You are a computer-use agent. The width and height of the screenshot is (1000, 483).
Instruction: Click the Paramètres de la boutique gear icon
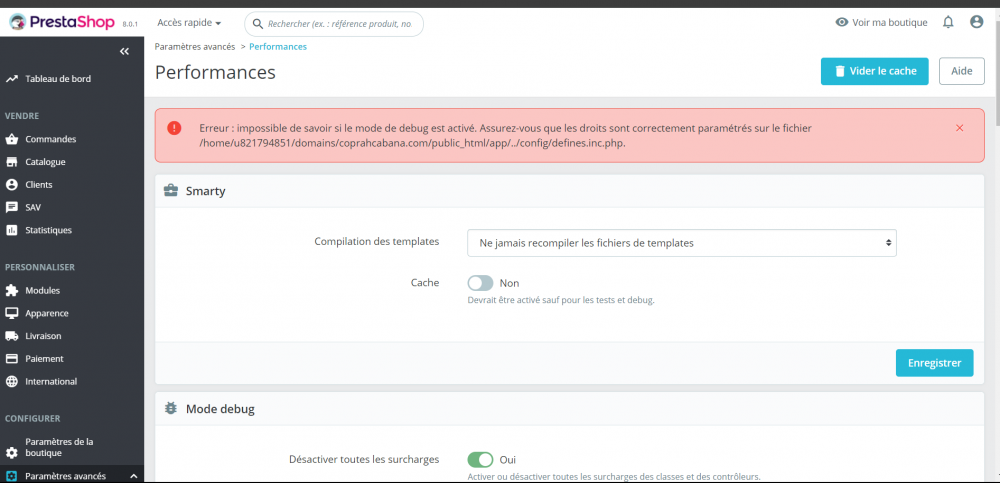point(11,453)
